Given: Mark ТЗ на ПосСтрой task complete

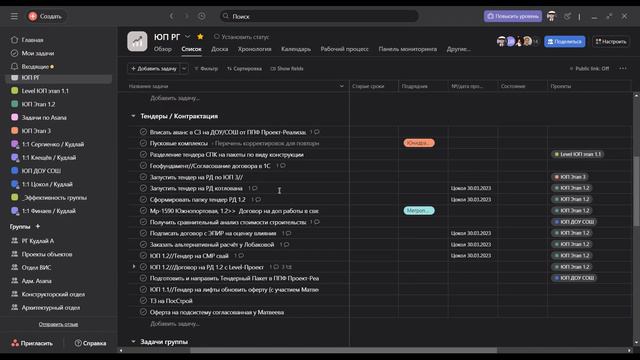Looking at the screenshot, I should pyautogui.click(x=143, y=301).
